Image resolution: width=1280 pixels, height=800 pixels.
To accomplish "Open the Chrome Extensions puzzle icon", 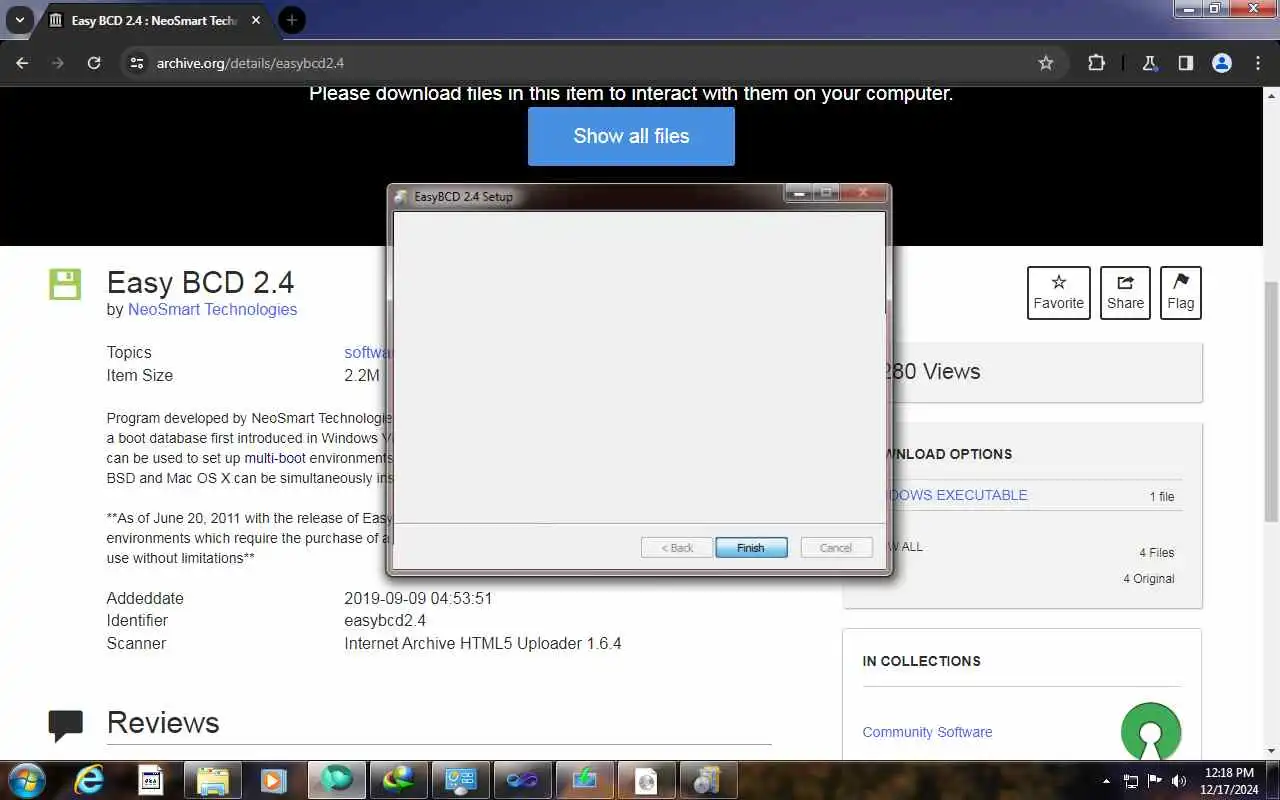I will pos(1096,63).
